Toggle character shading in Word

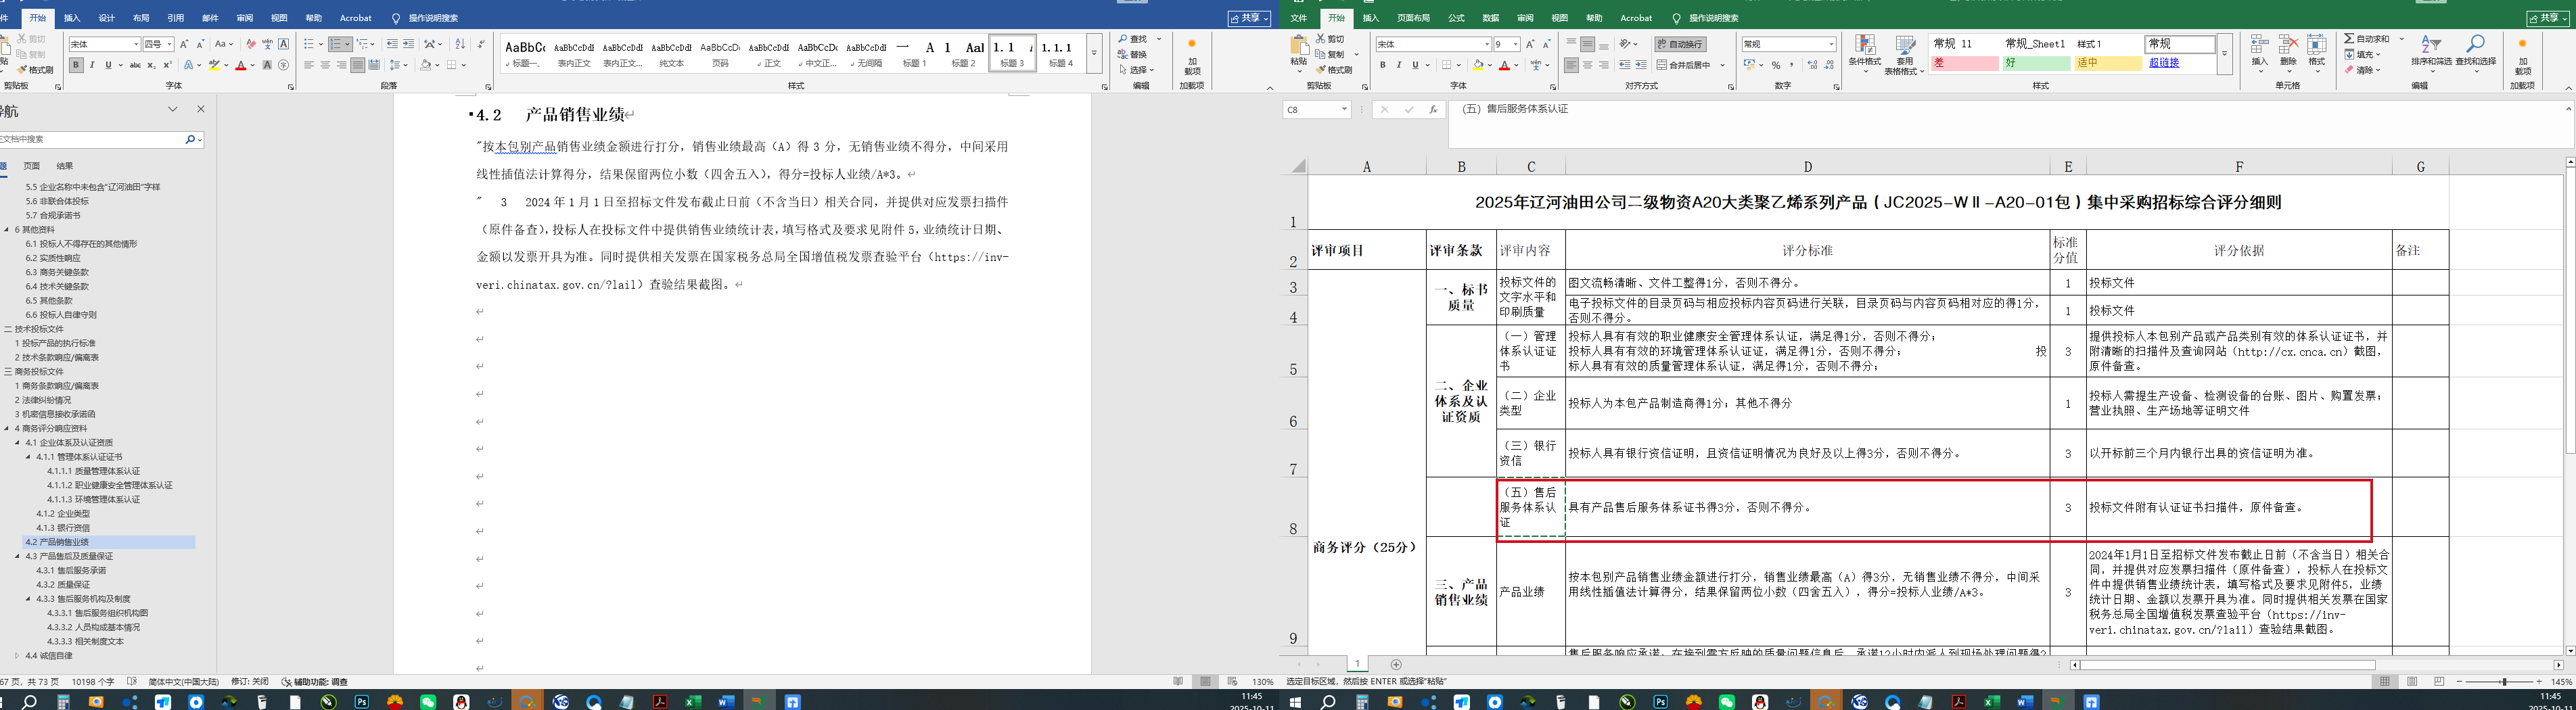[x=268, y=65]
